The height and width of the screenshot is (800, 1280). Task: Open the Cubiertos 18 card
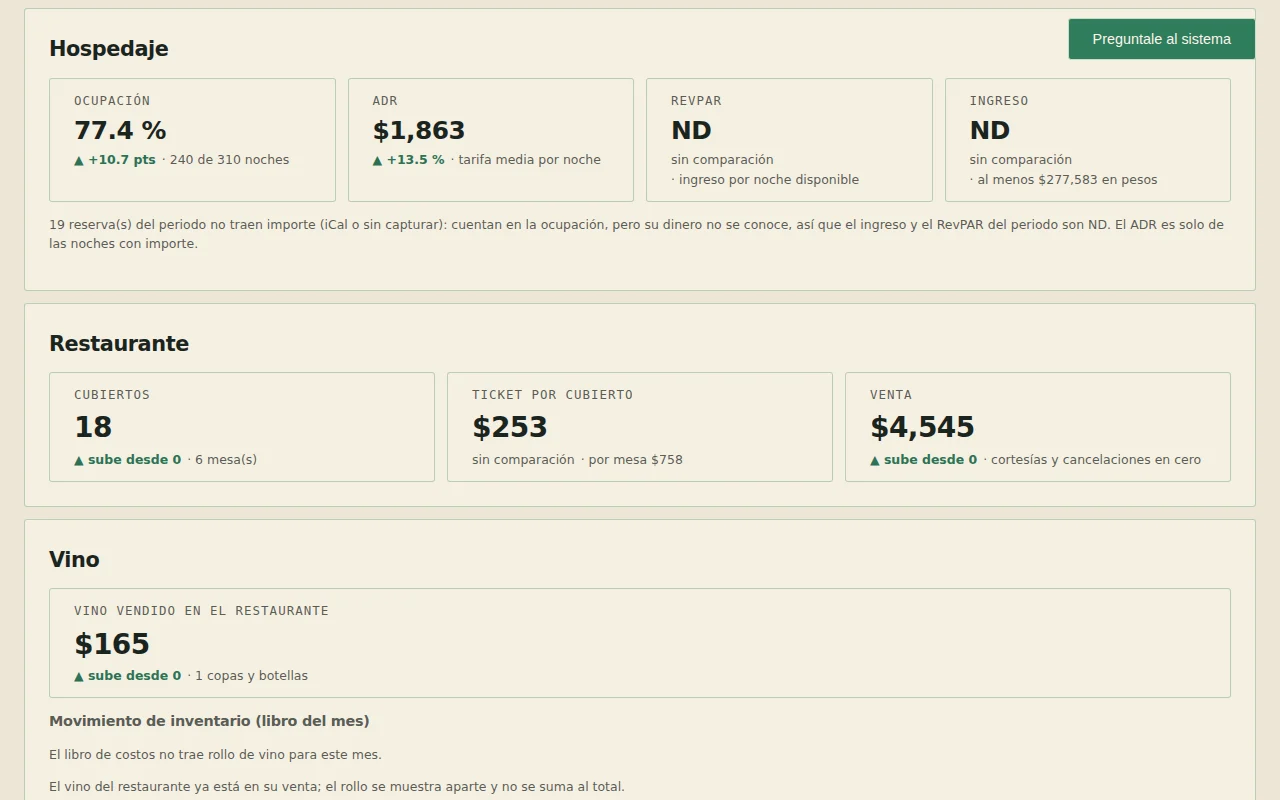coord(242,427)
